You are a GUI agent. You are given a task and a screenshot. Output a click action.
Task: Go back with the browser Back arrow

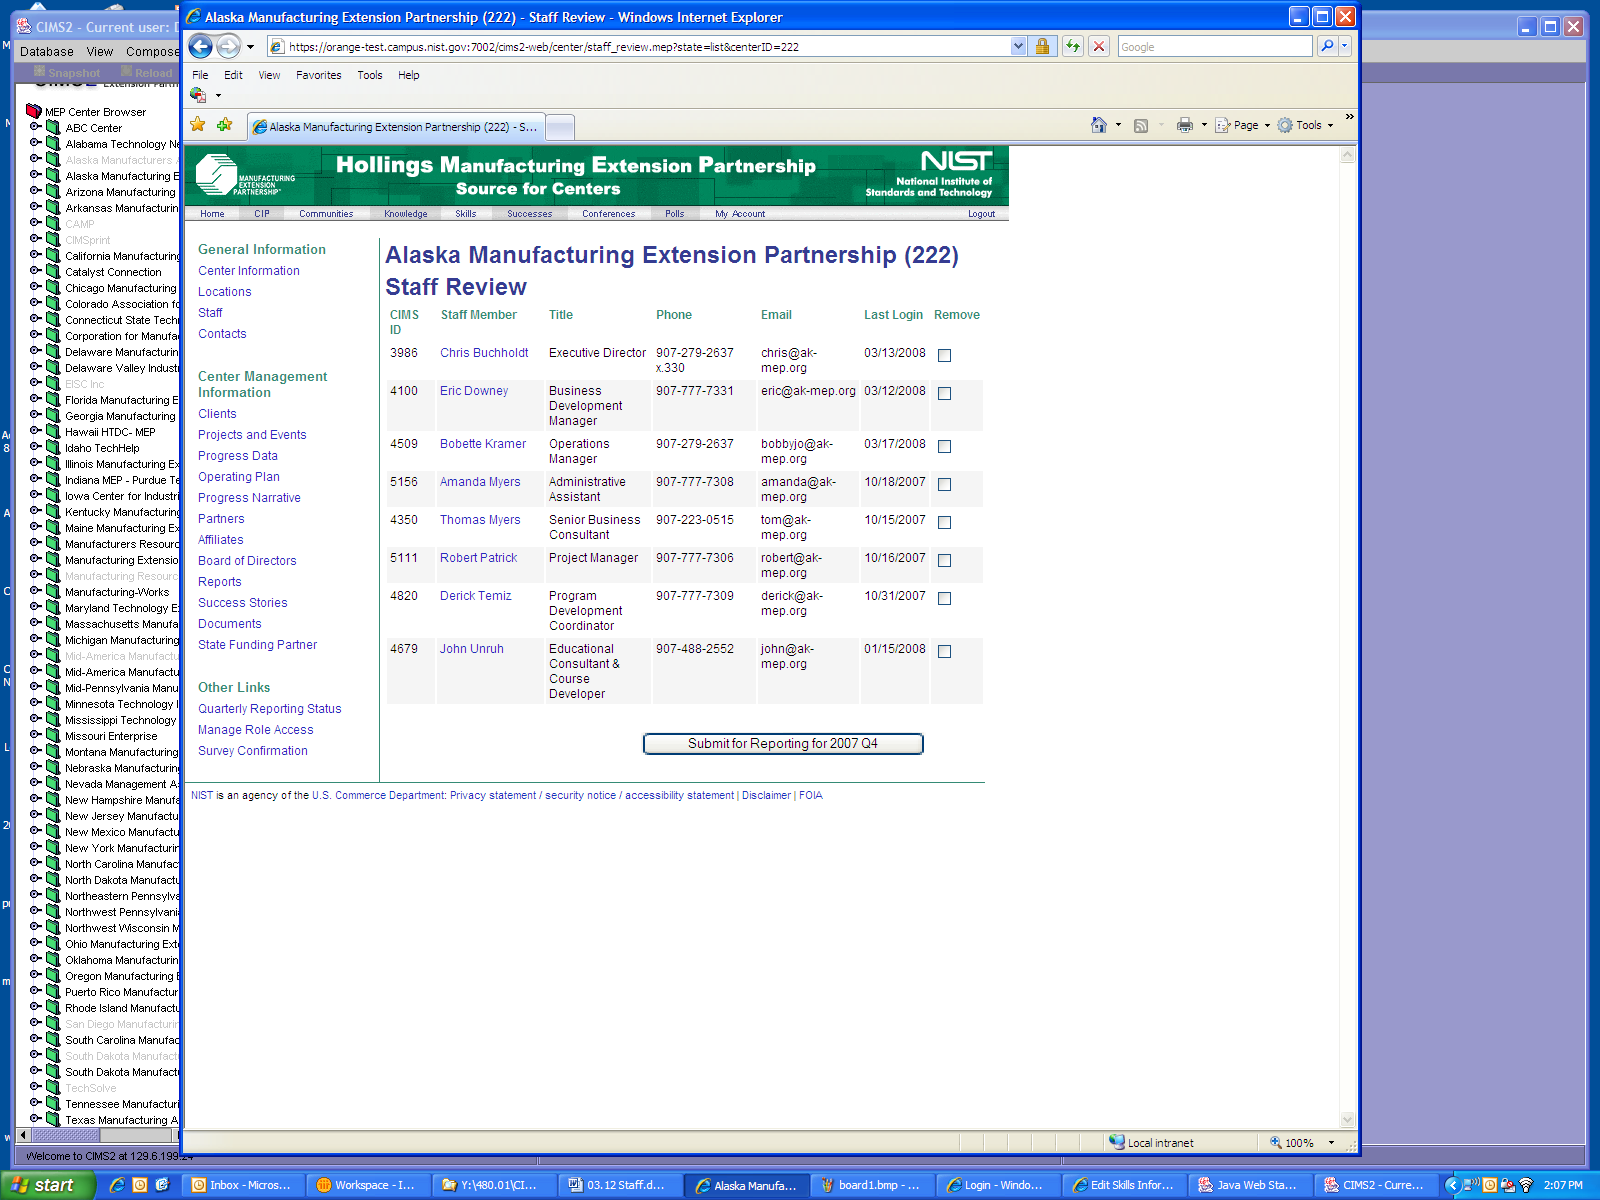coord(200,46)
